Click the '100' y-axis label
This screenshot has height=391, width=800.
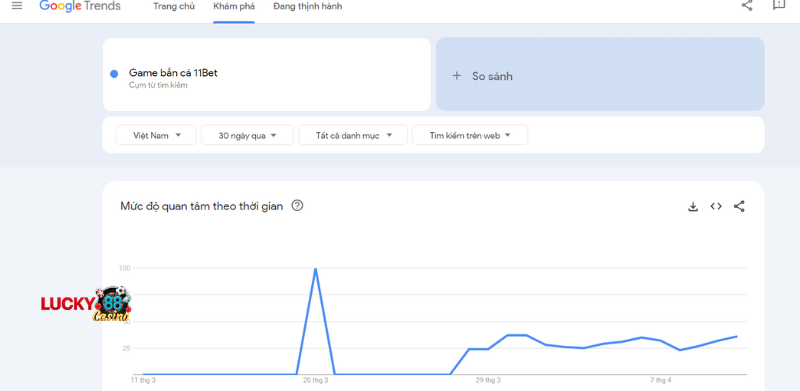(124, 268)
